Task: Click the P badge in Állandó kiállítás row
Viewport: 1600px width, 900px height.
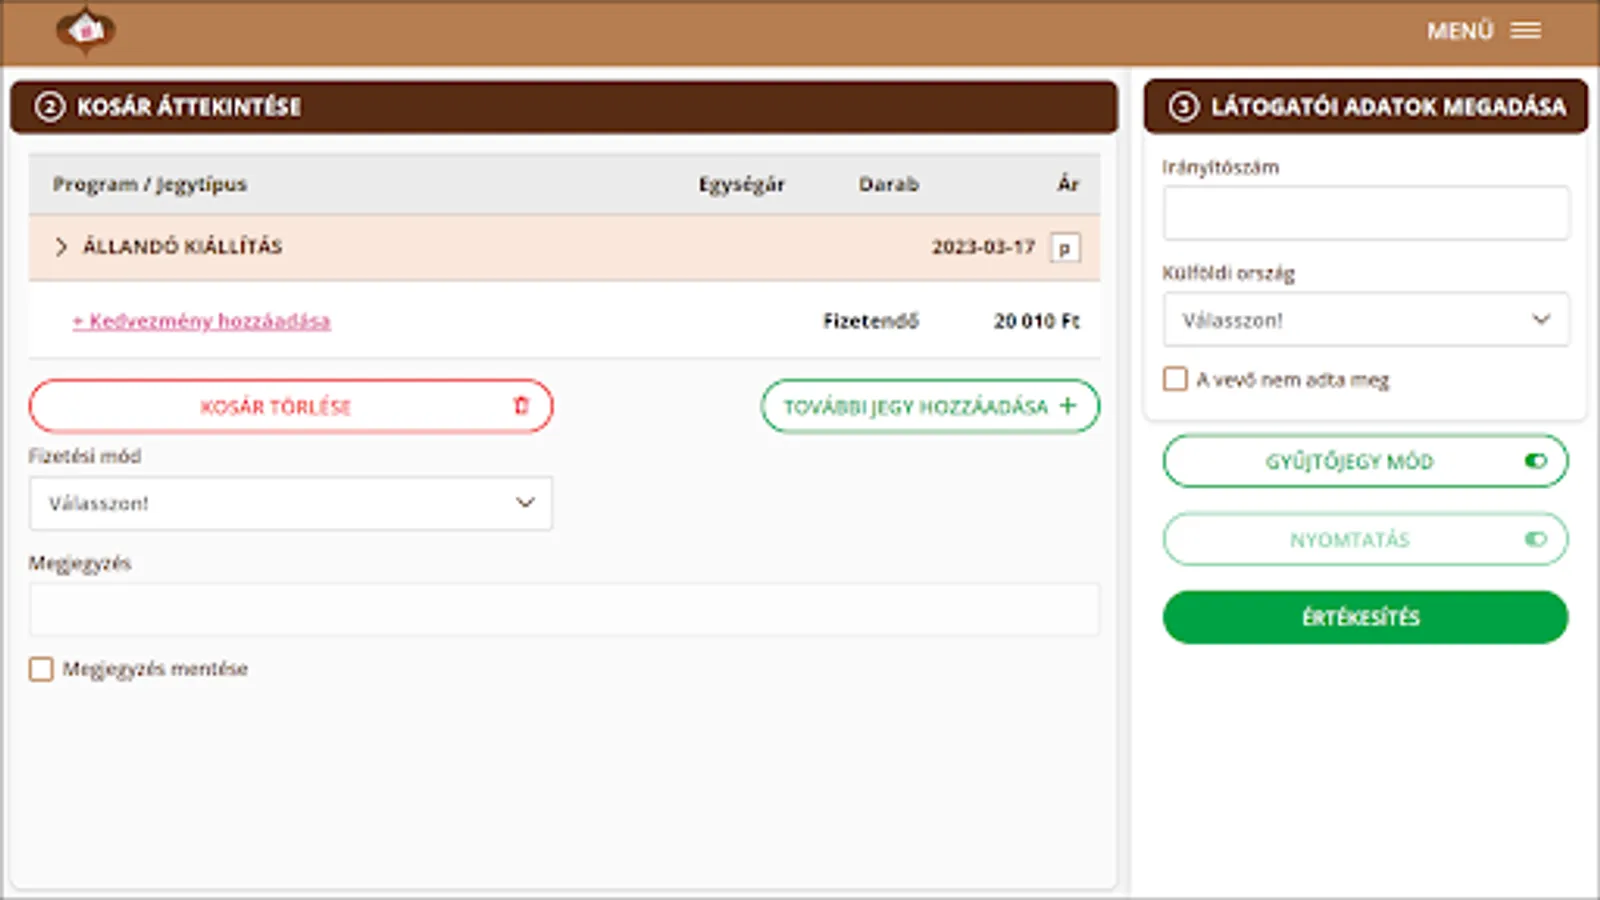Action: coord(1065,247)
